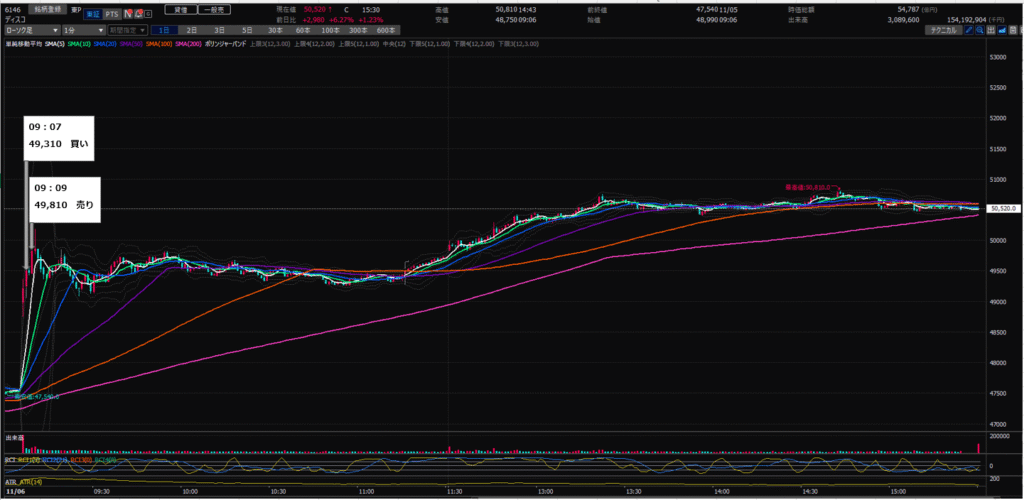Toggle the PTS market button
This screenshot has height=500, width=1024.
click(x=112, y=15)
